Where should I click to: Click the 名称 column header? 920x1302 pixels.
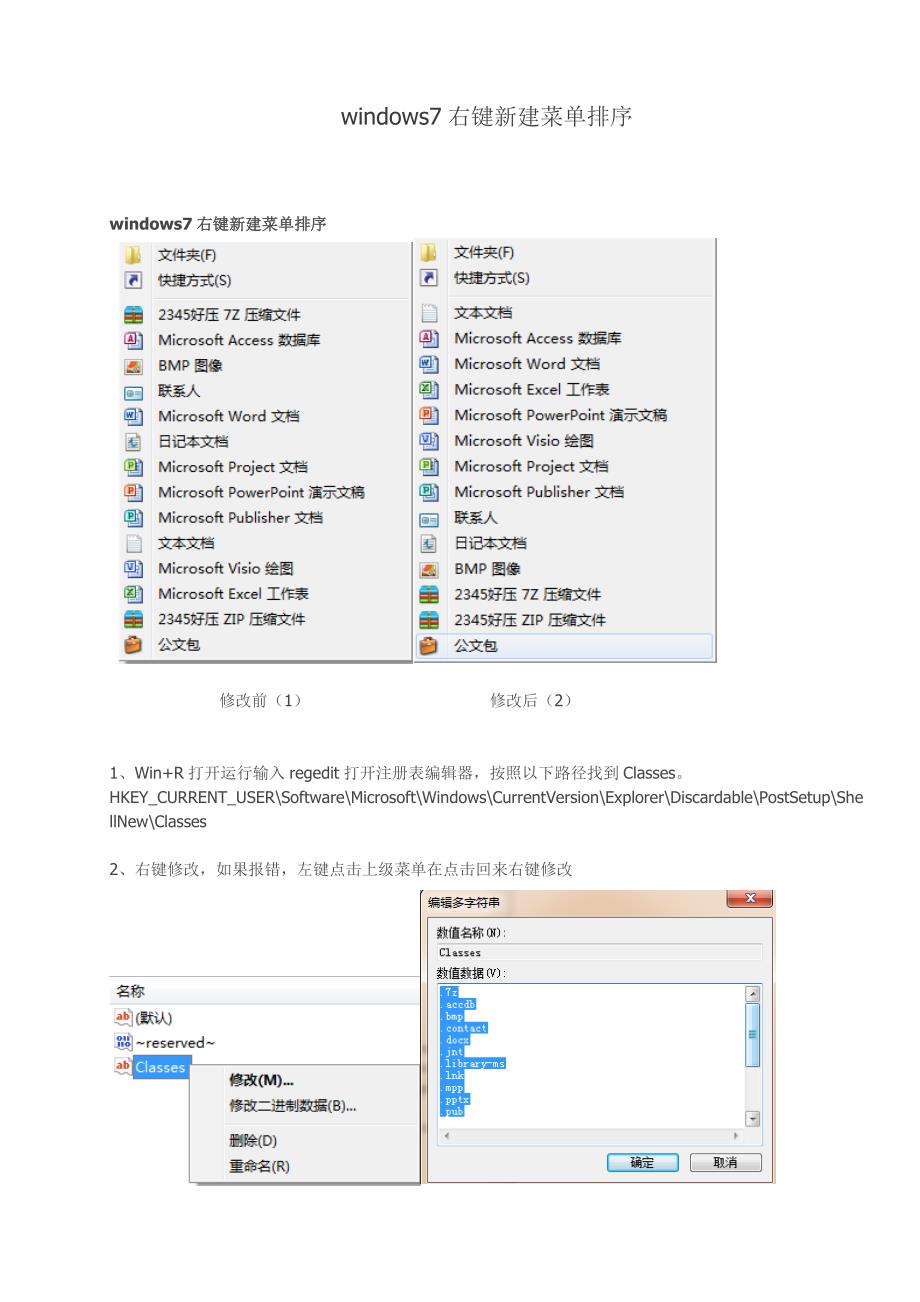[131, 991]
